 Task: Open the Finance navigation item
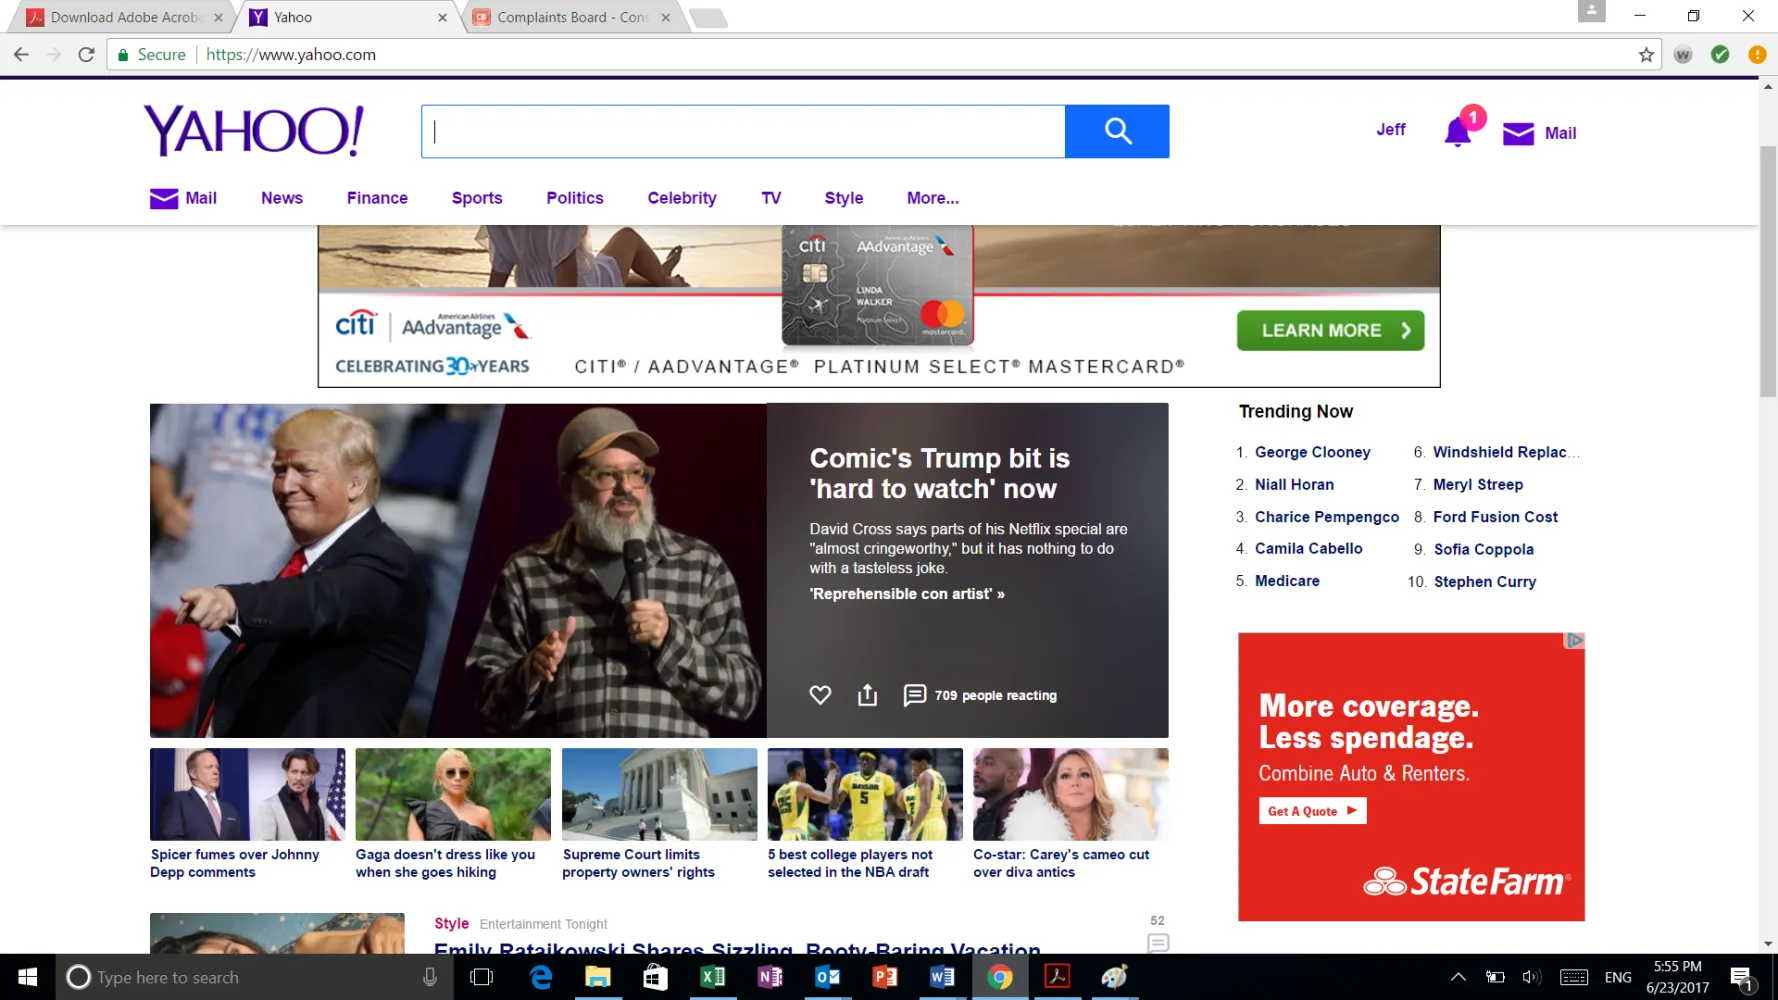click(x=377, y=198)
